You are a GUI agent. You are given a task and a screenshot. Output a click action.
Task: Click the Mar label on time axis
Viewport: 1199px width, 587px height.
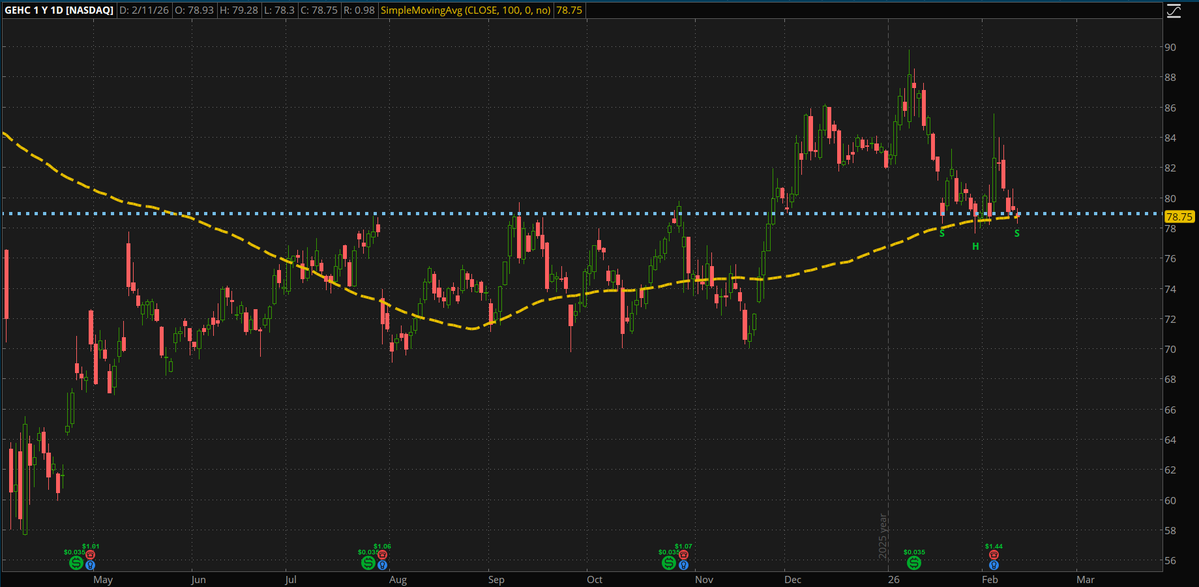(x=1085, y=579)
